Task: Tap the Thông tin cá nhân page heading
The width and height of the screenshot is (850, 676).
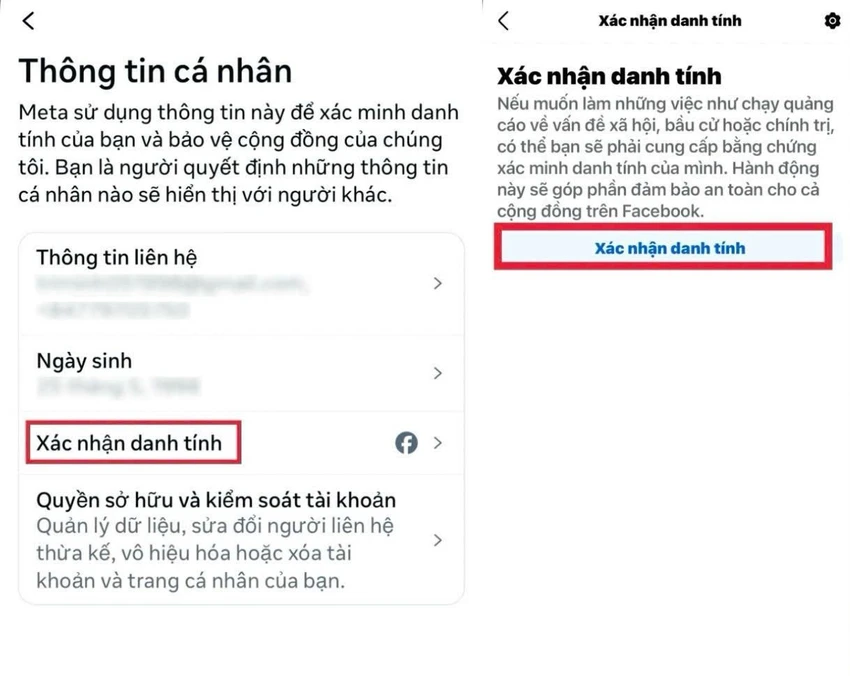Action: click(x=156, y=71)
